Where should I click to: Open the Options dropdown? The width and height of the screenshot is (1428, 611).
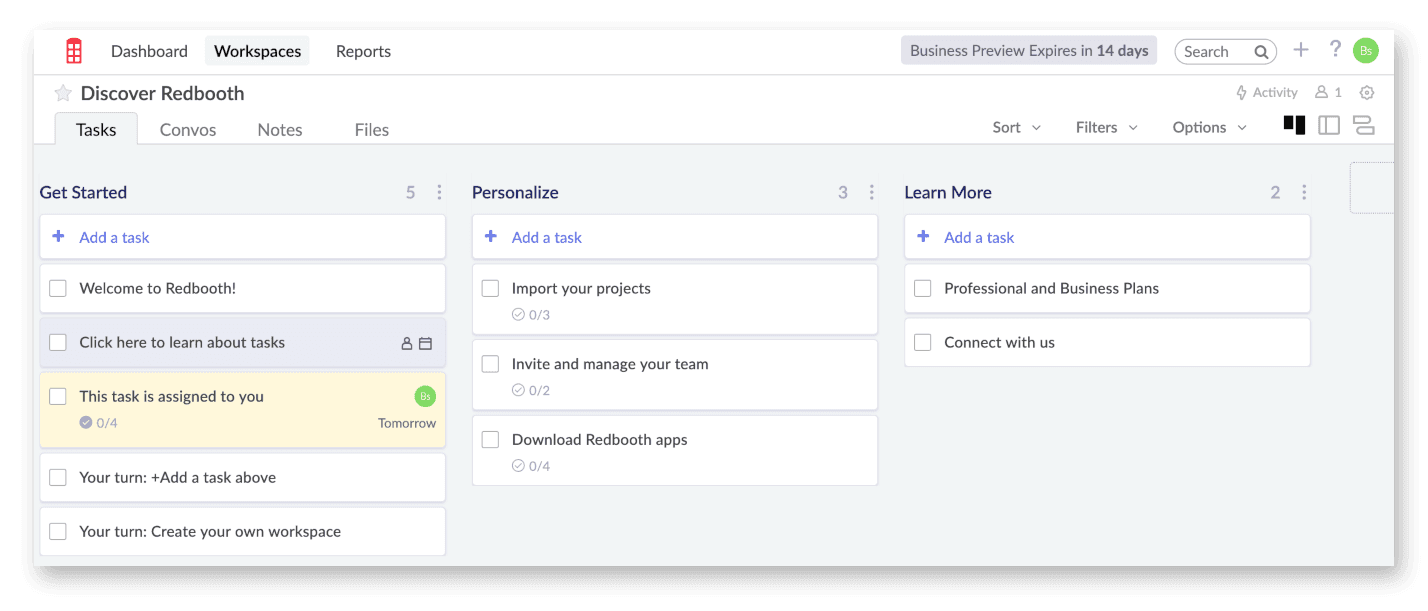click(x=1209, y=127)
